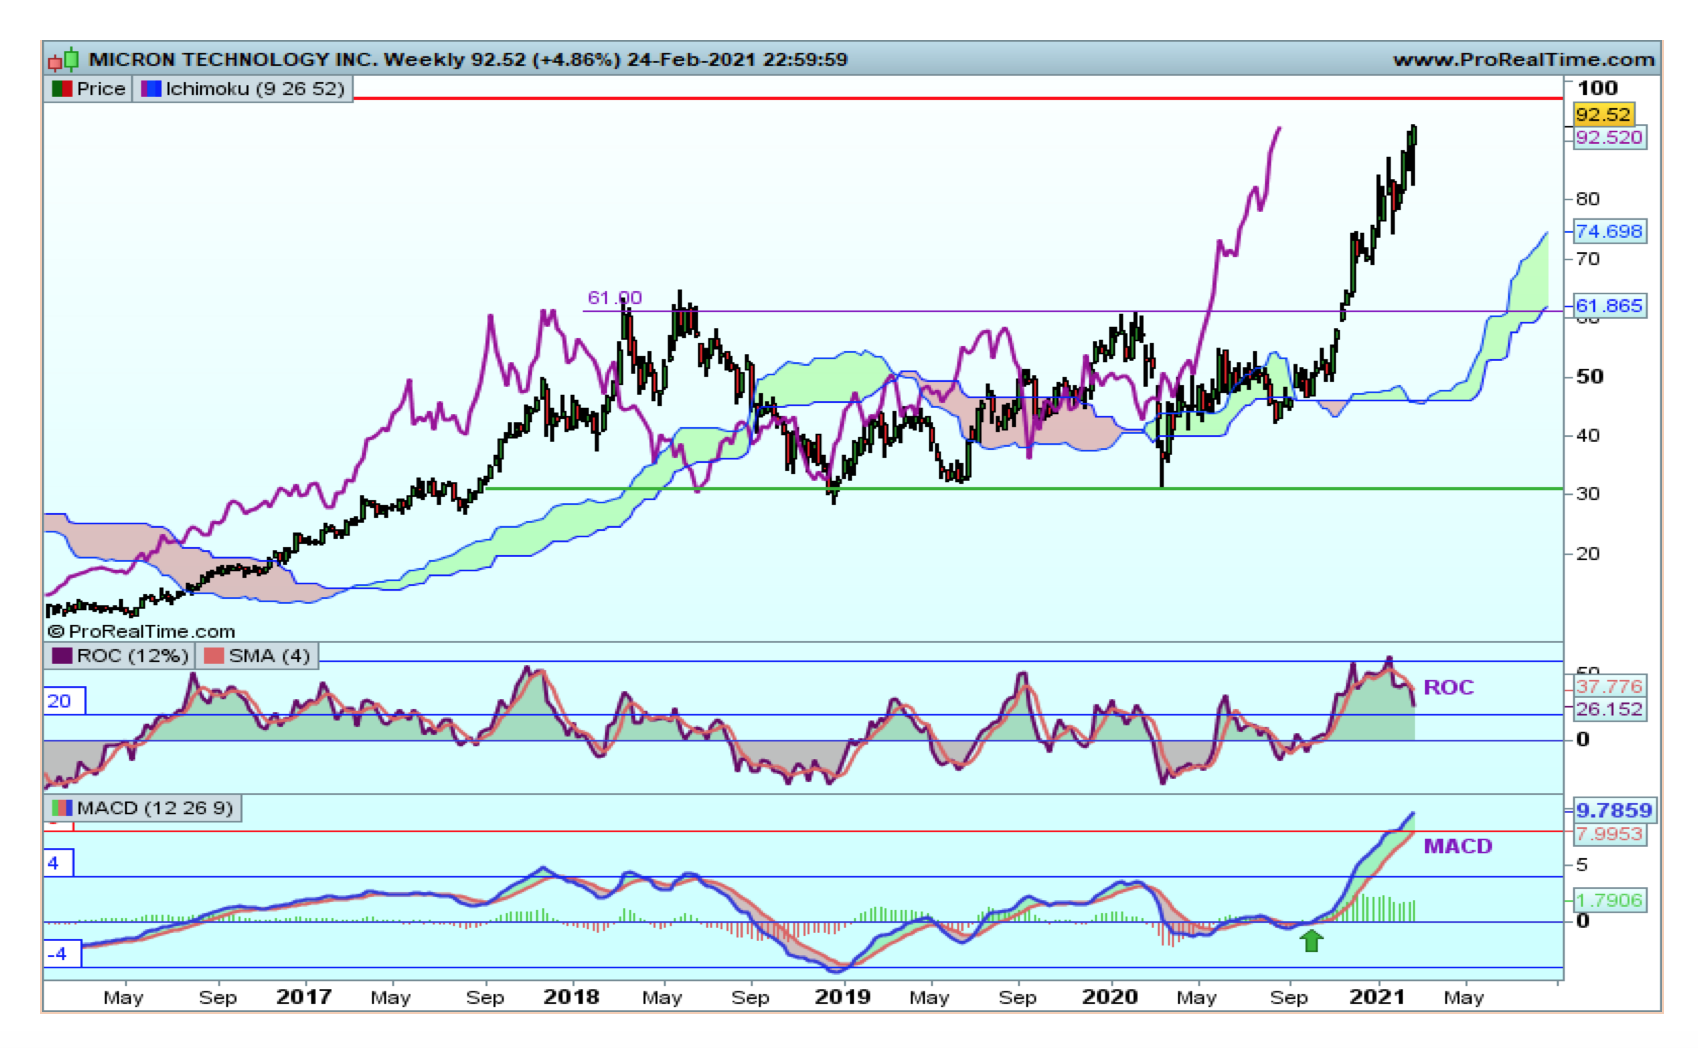Open the ROC (12%) indicator label
The height and width of the screenshot is (1048, 1698).
point(120,656)
